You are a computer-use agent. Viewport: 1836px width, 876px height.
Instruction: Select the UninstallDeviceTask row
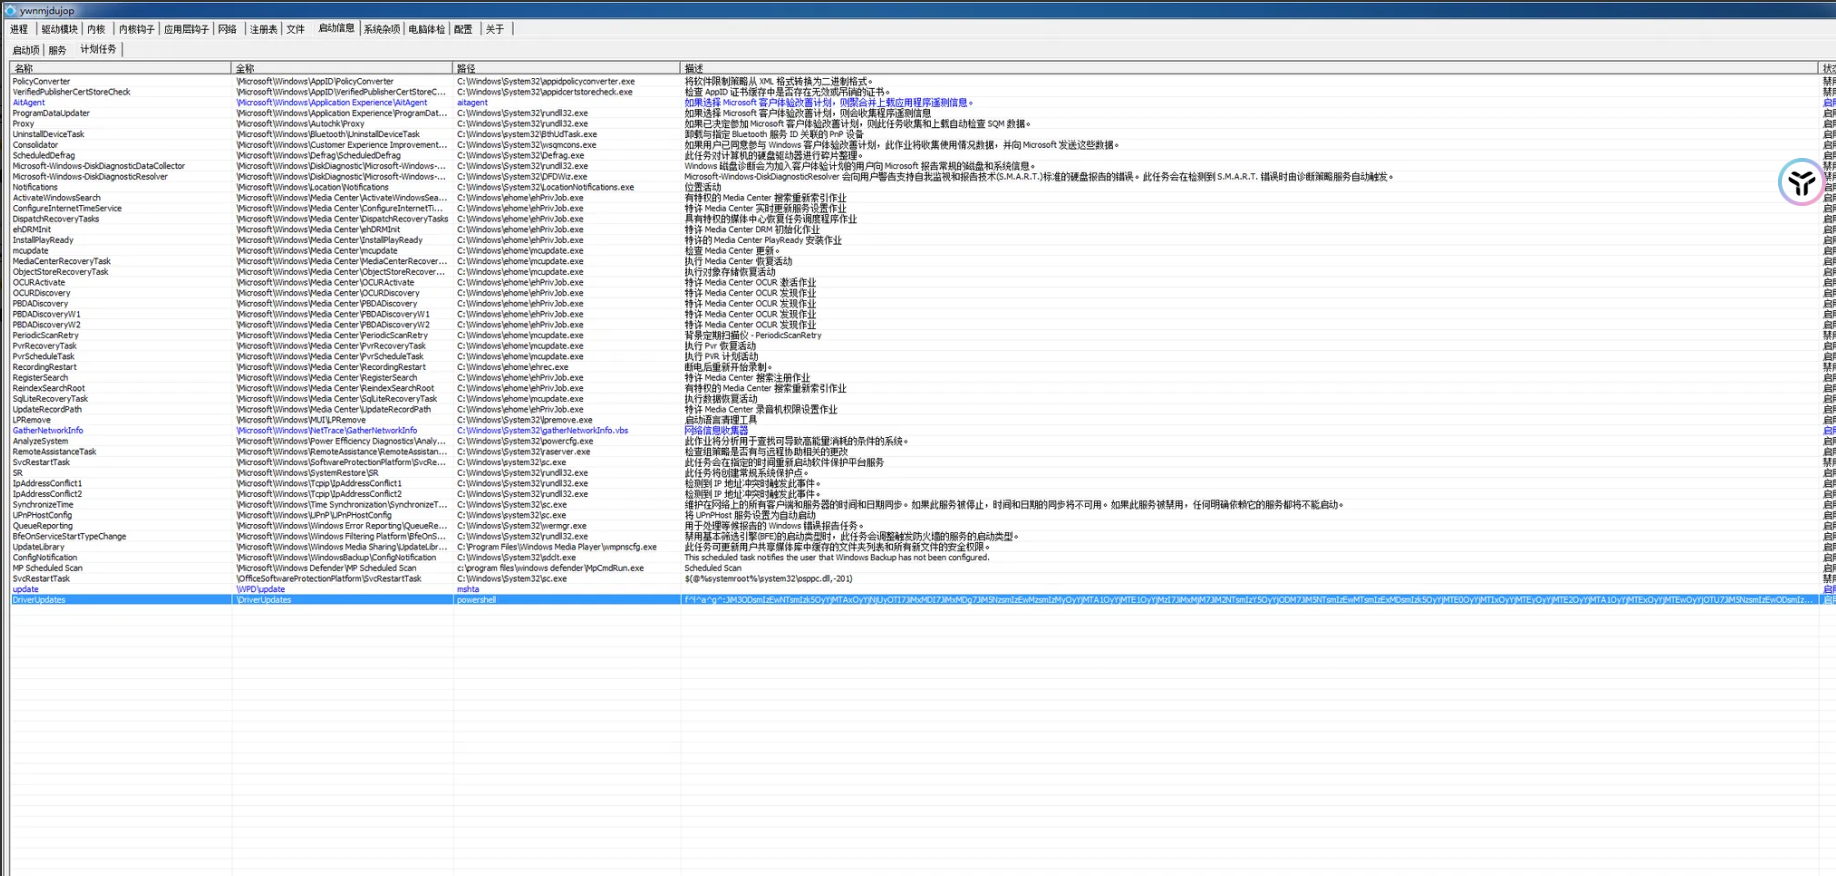[x=922, y=134]
